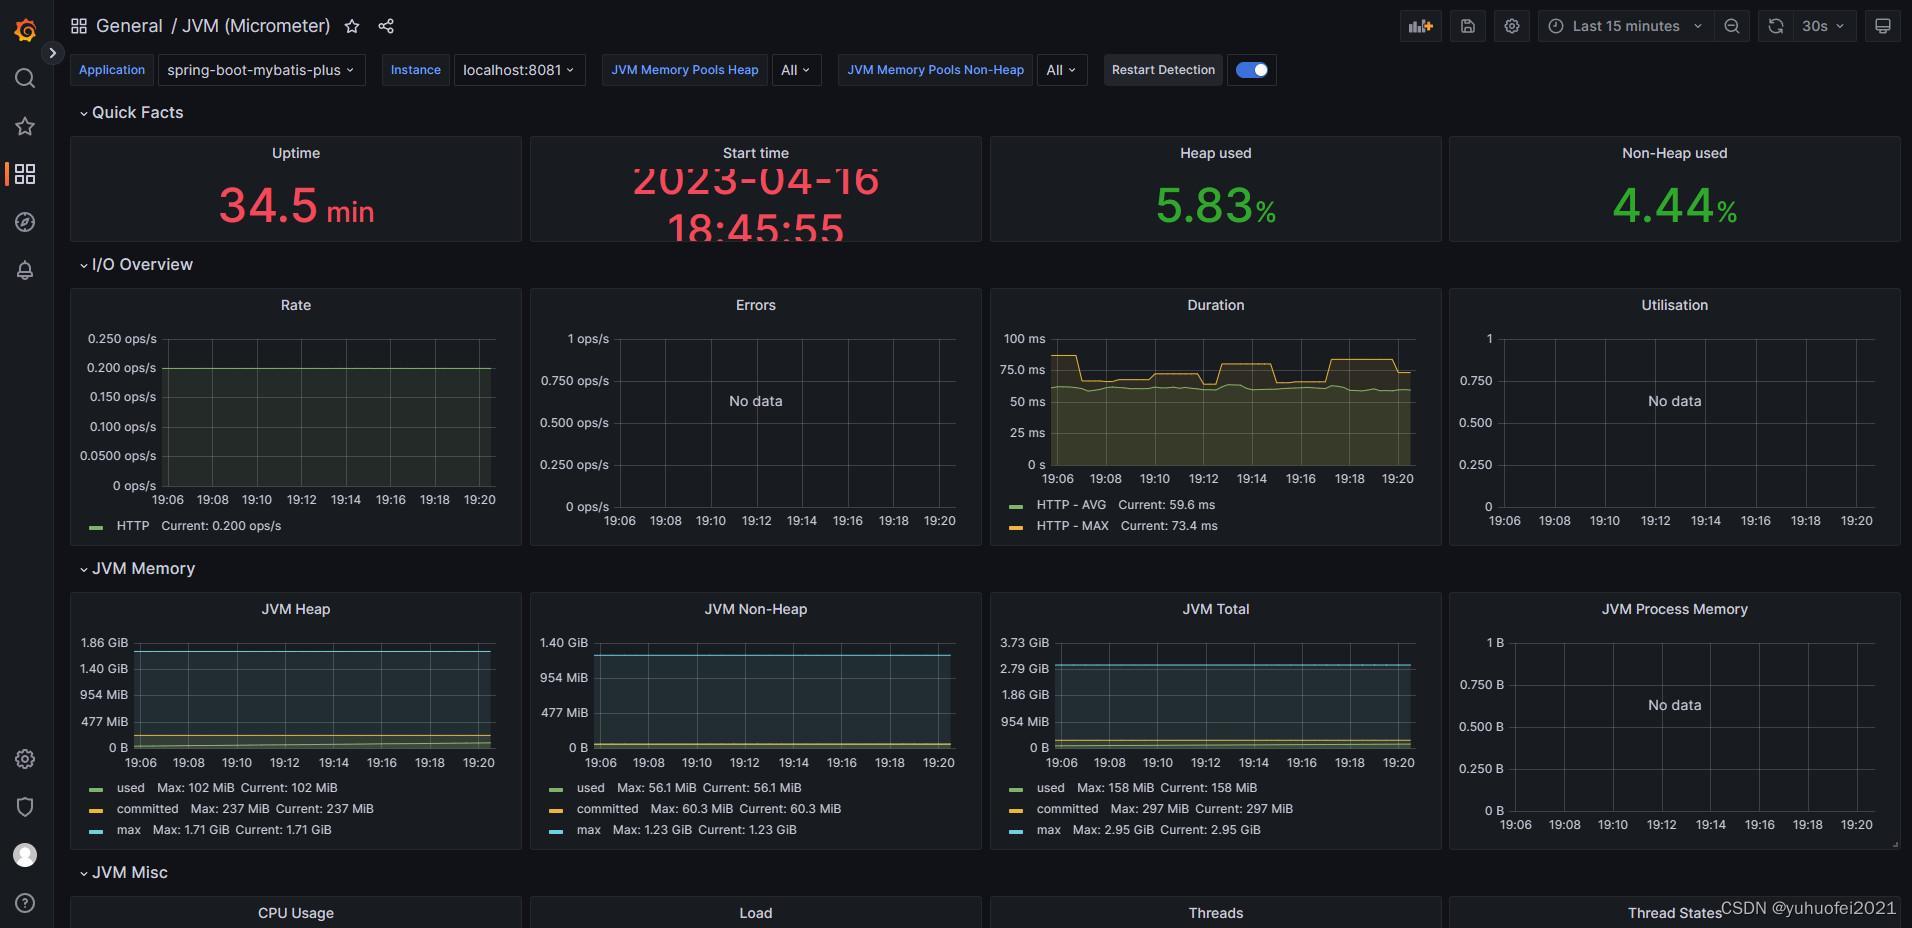Open refresh interval 30s dropdown

click(1824, 26)
